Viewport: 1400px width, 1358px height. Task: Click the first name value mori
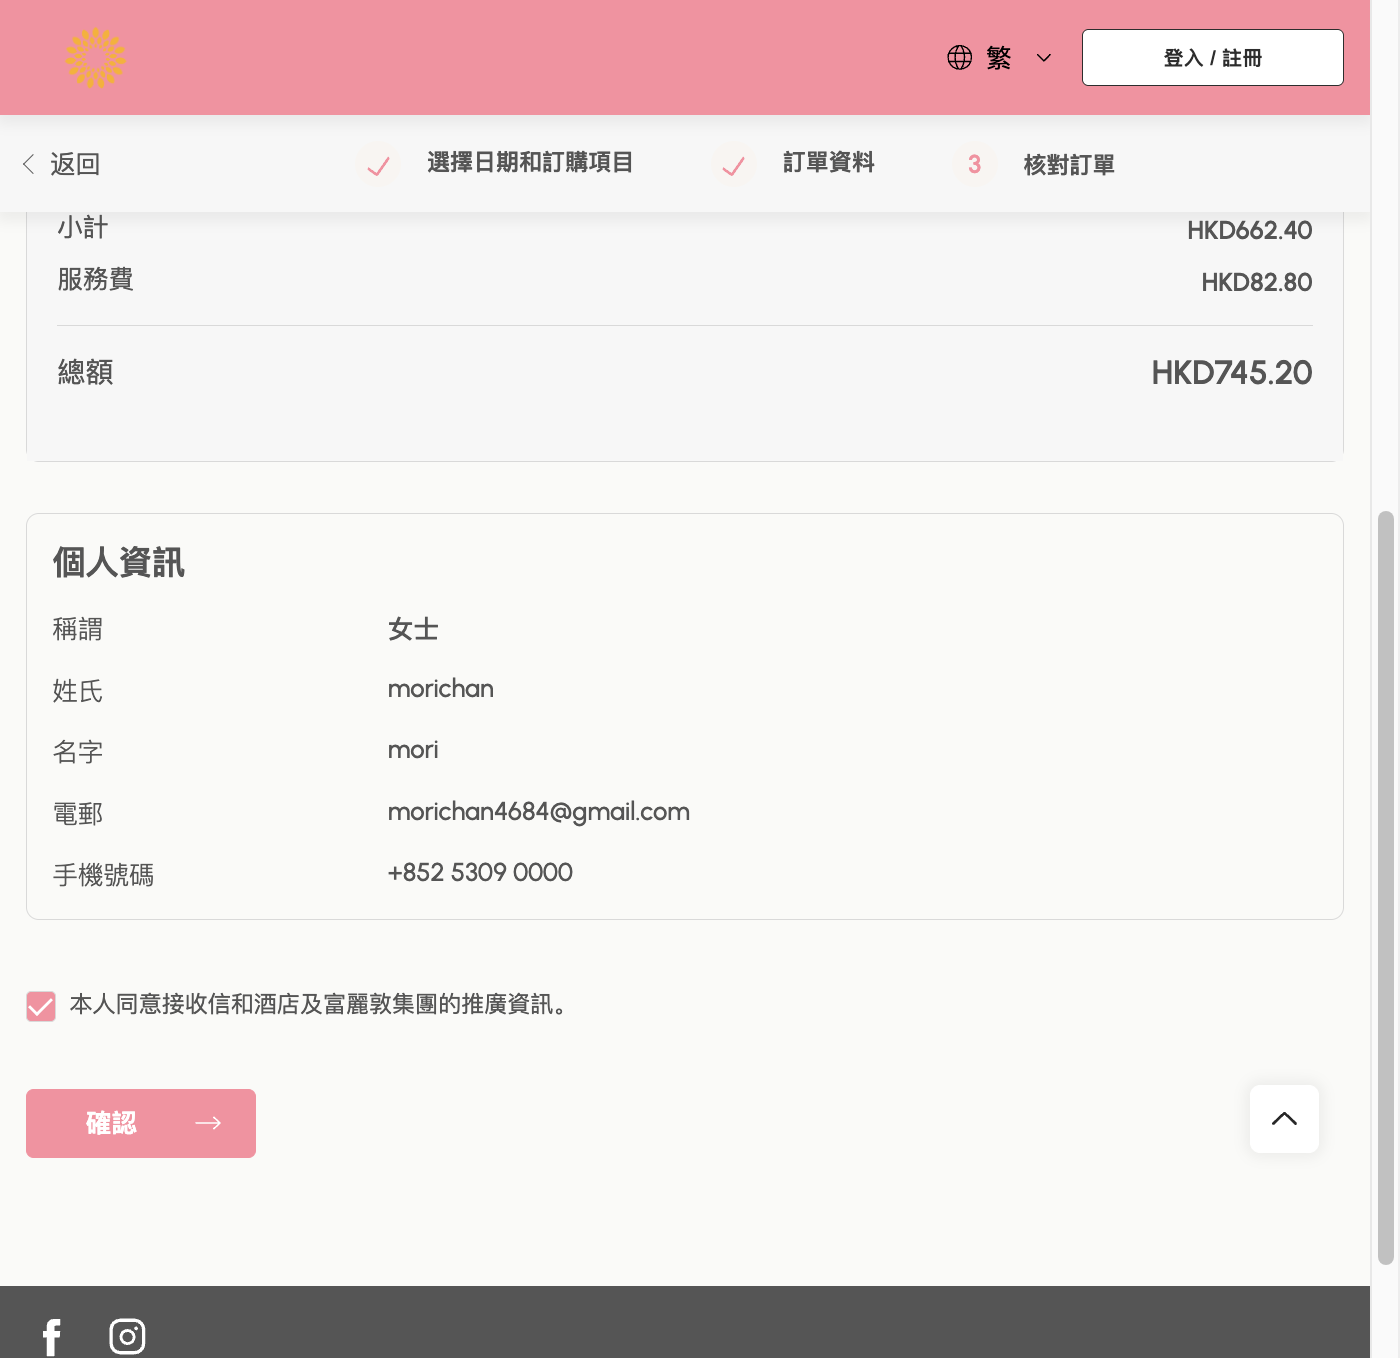[413, 750]
